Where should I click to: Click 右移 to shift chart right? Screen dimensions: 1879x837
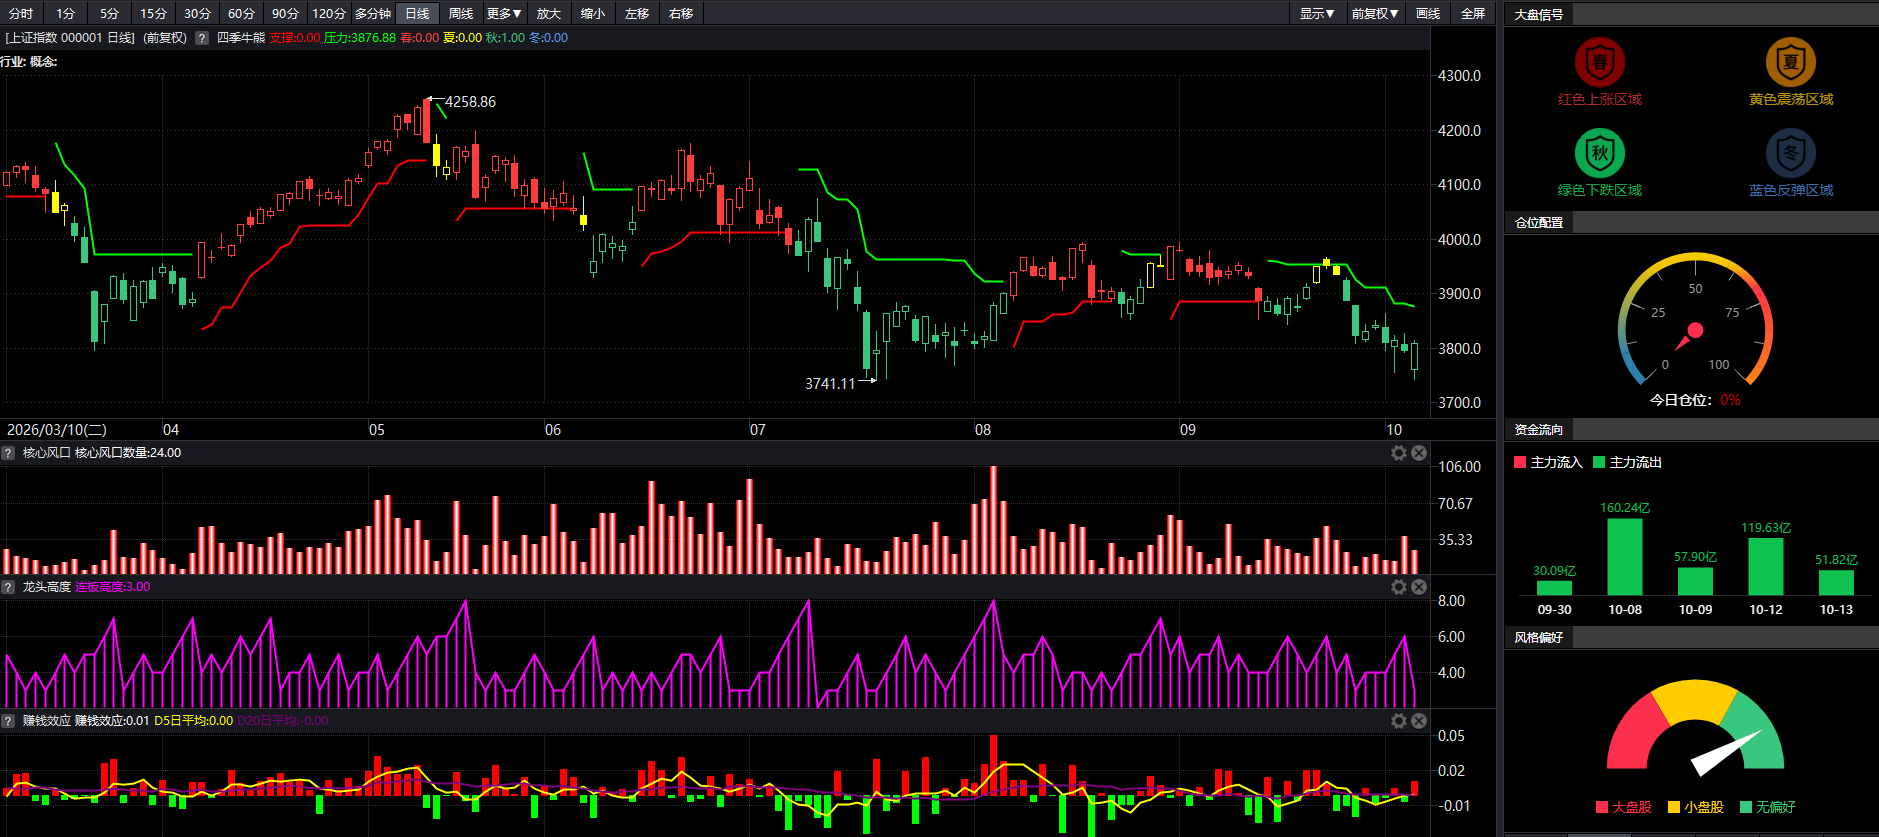pos(681,13)
